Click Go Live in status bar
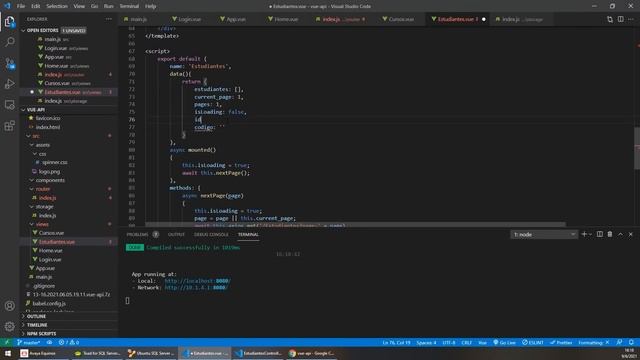Image resolution: width=640 pixels, height=360 pixels. pyautogui.click(x=504, y=342)
